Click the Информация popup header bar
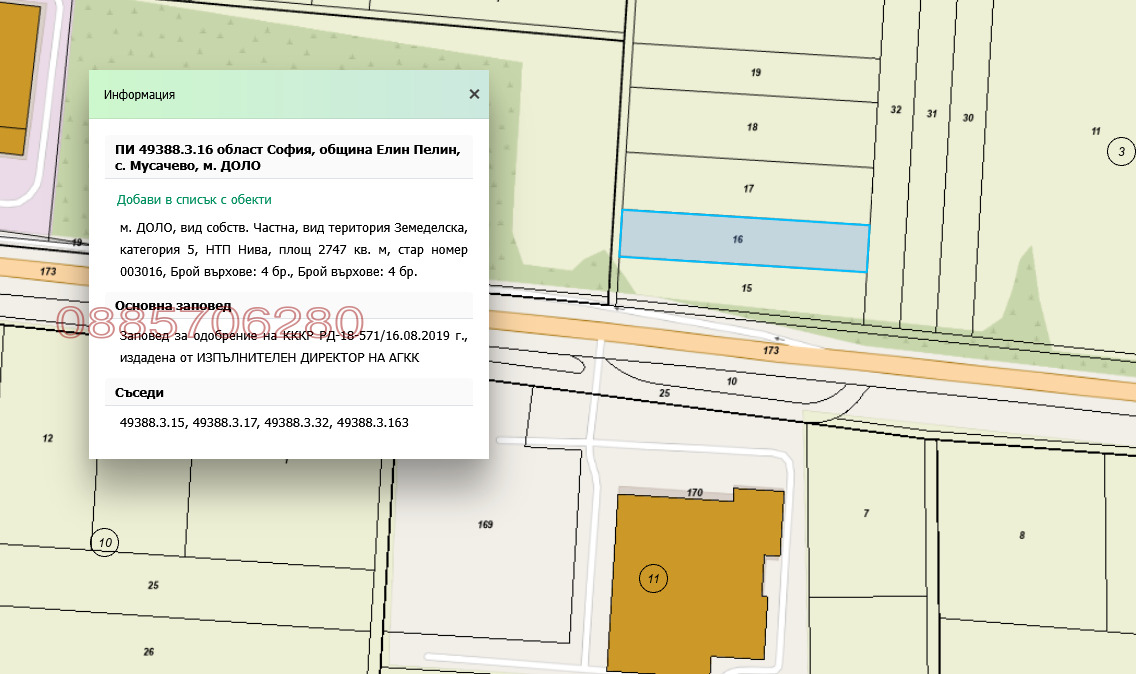Screen dimensions: 1136x674 [280, 95]
